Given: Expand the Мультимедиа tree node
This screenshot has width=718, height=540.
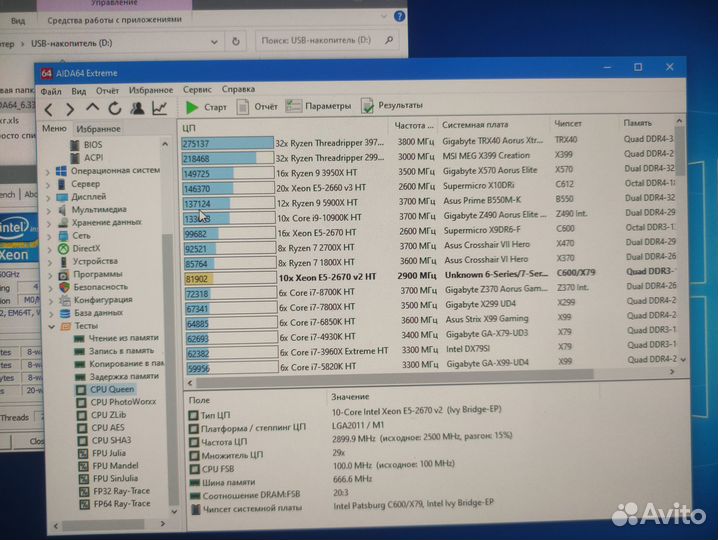Looking at the screenshot, I should [x=49, y=211].
